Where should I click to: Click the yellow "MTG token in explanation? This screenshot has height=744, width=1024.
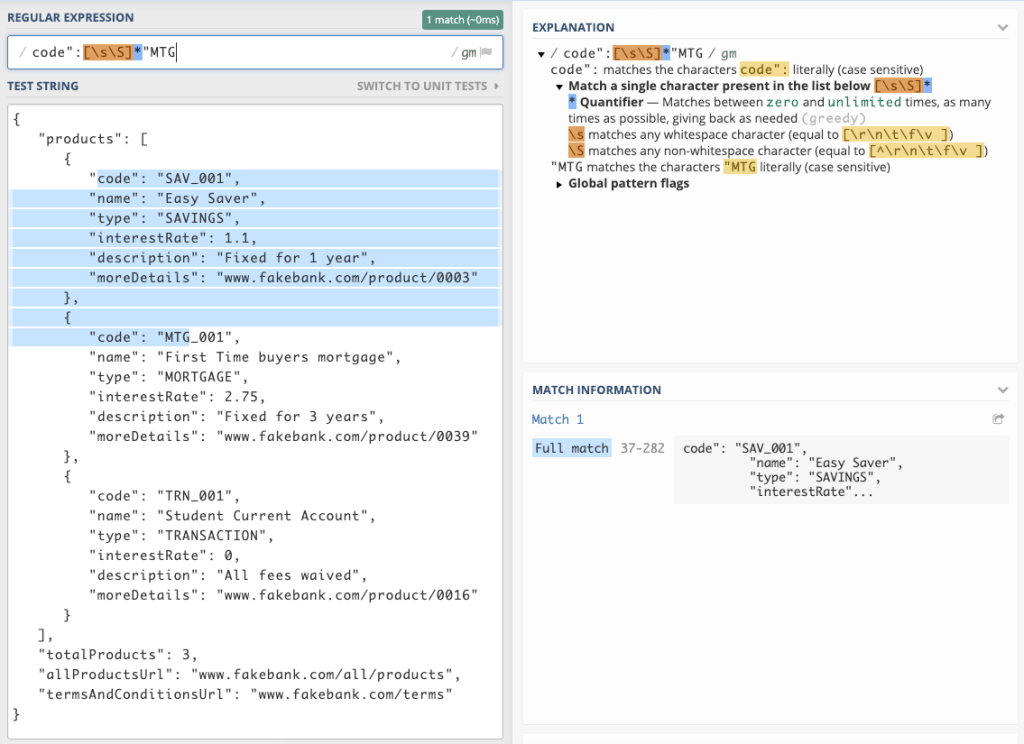coord(739,167)
